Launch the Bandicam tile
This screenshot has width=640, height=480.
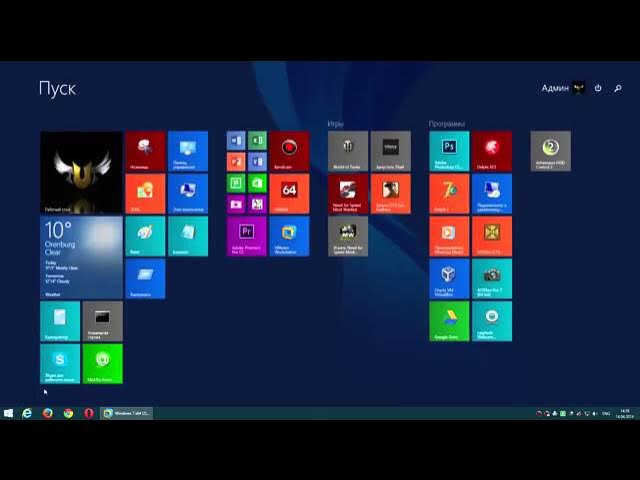289,151
